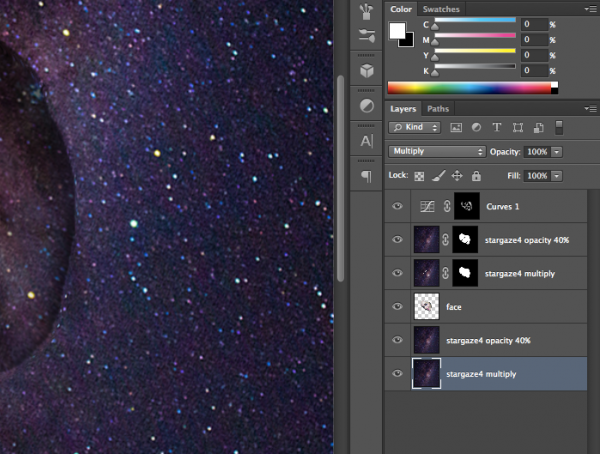This screenshot has height=454, width=600.
Task: Open the Multiply blend mode dropdown
Action: 436,151
